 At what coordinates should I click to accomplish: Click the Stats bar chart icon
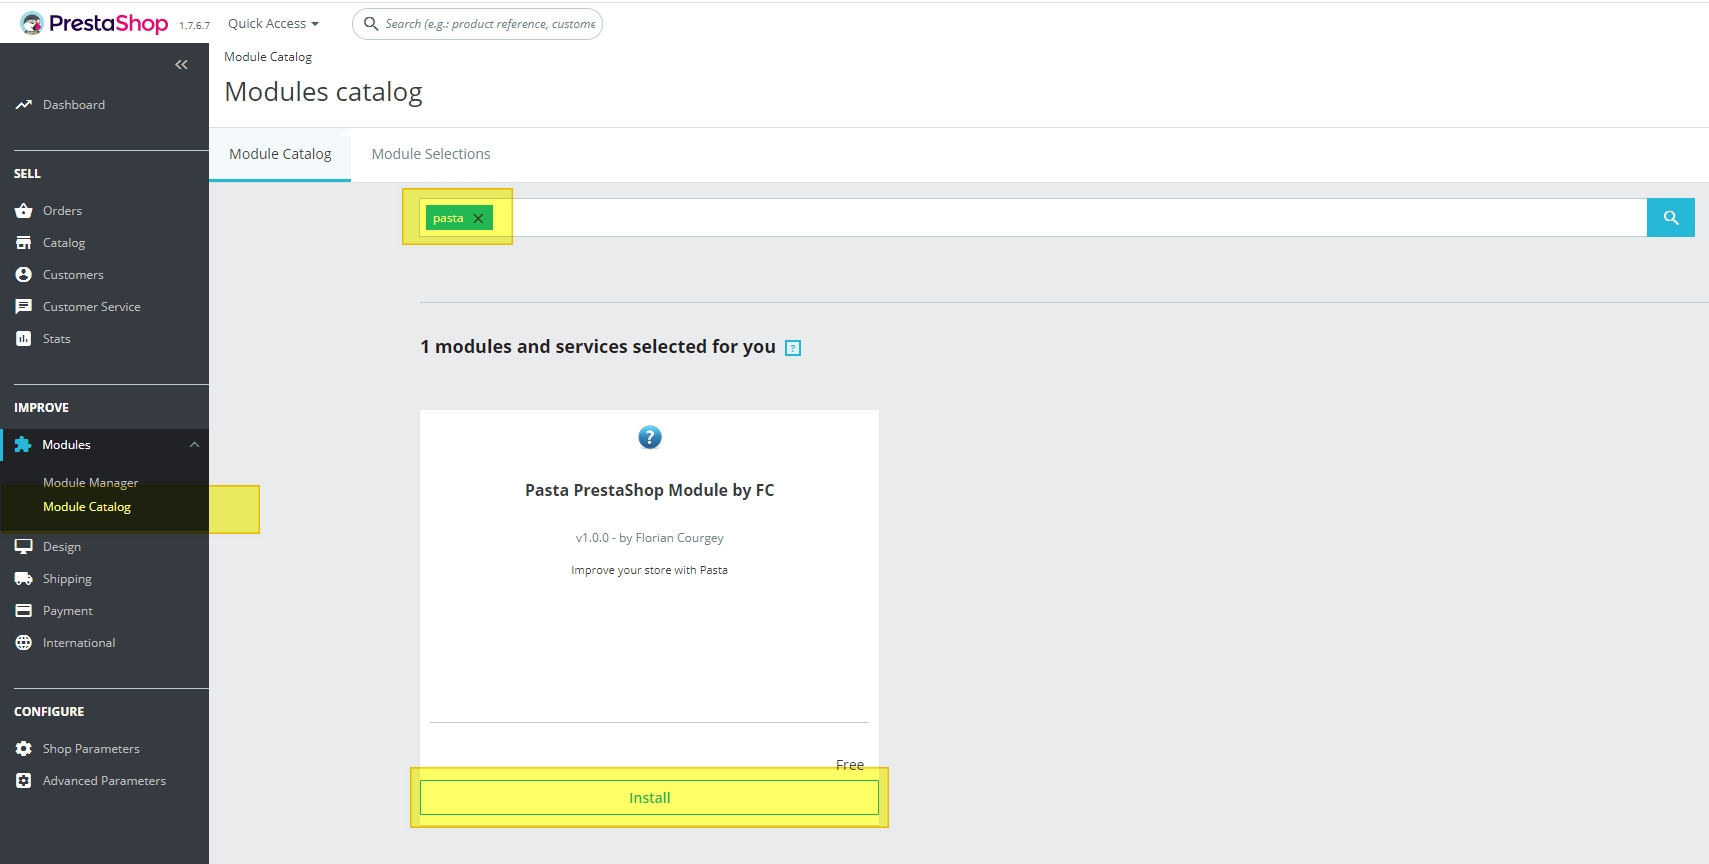(x=24, y=339)
